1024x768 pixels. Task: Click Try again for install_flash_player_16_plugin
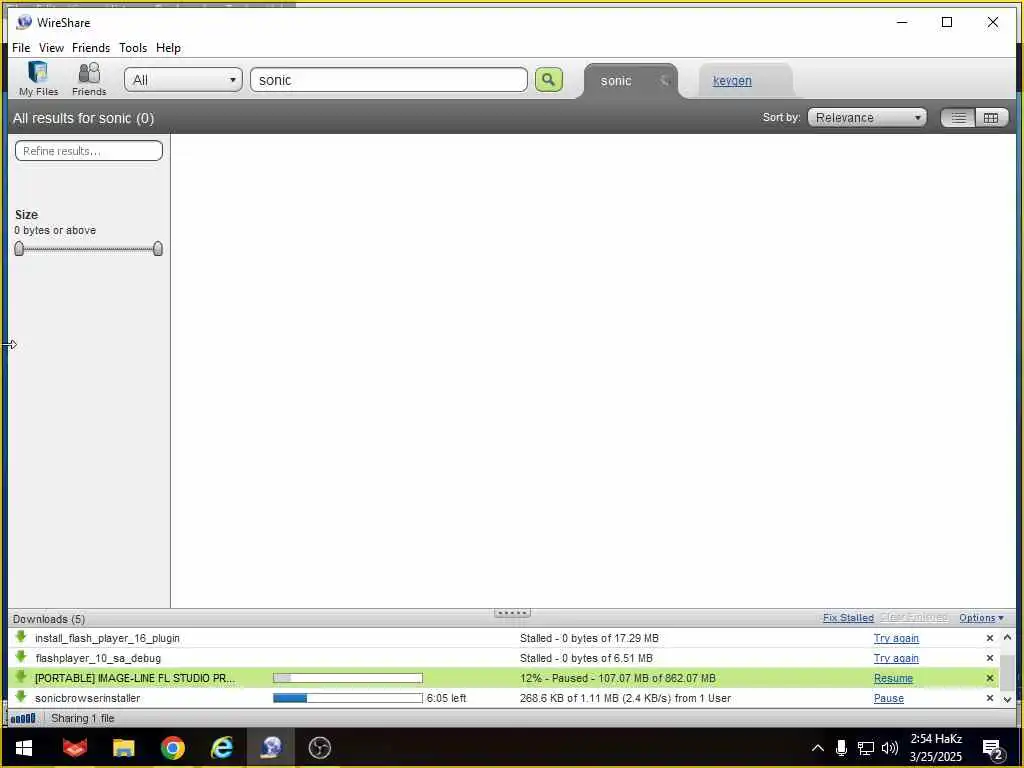point(896,638)
